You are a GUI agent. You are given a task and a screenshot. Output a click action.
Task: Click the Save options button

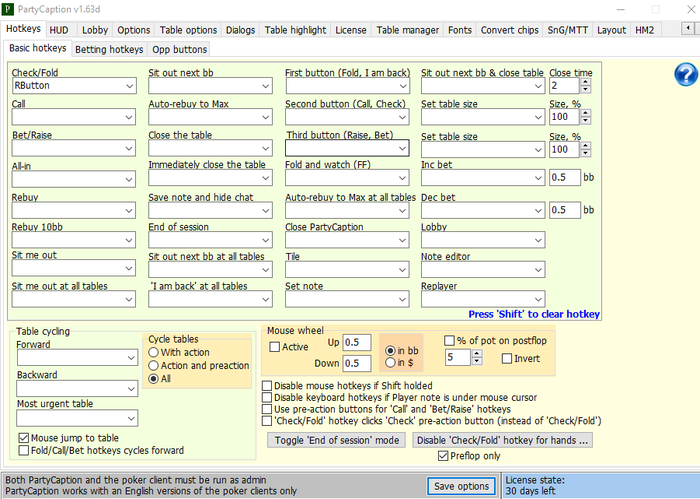click(x=462, y=486)
